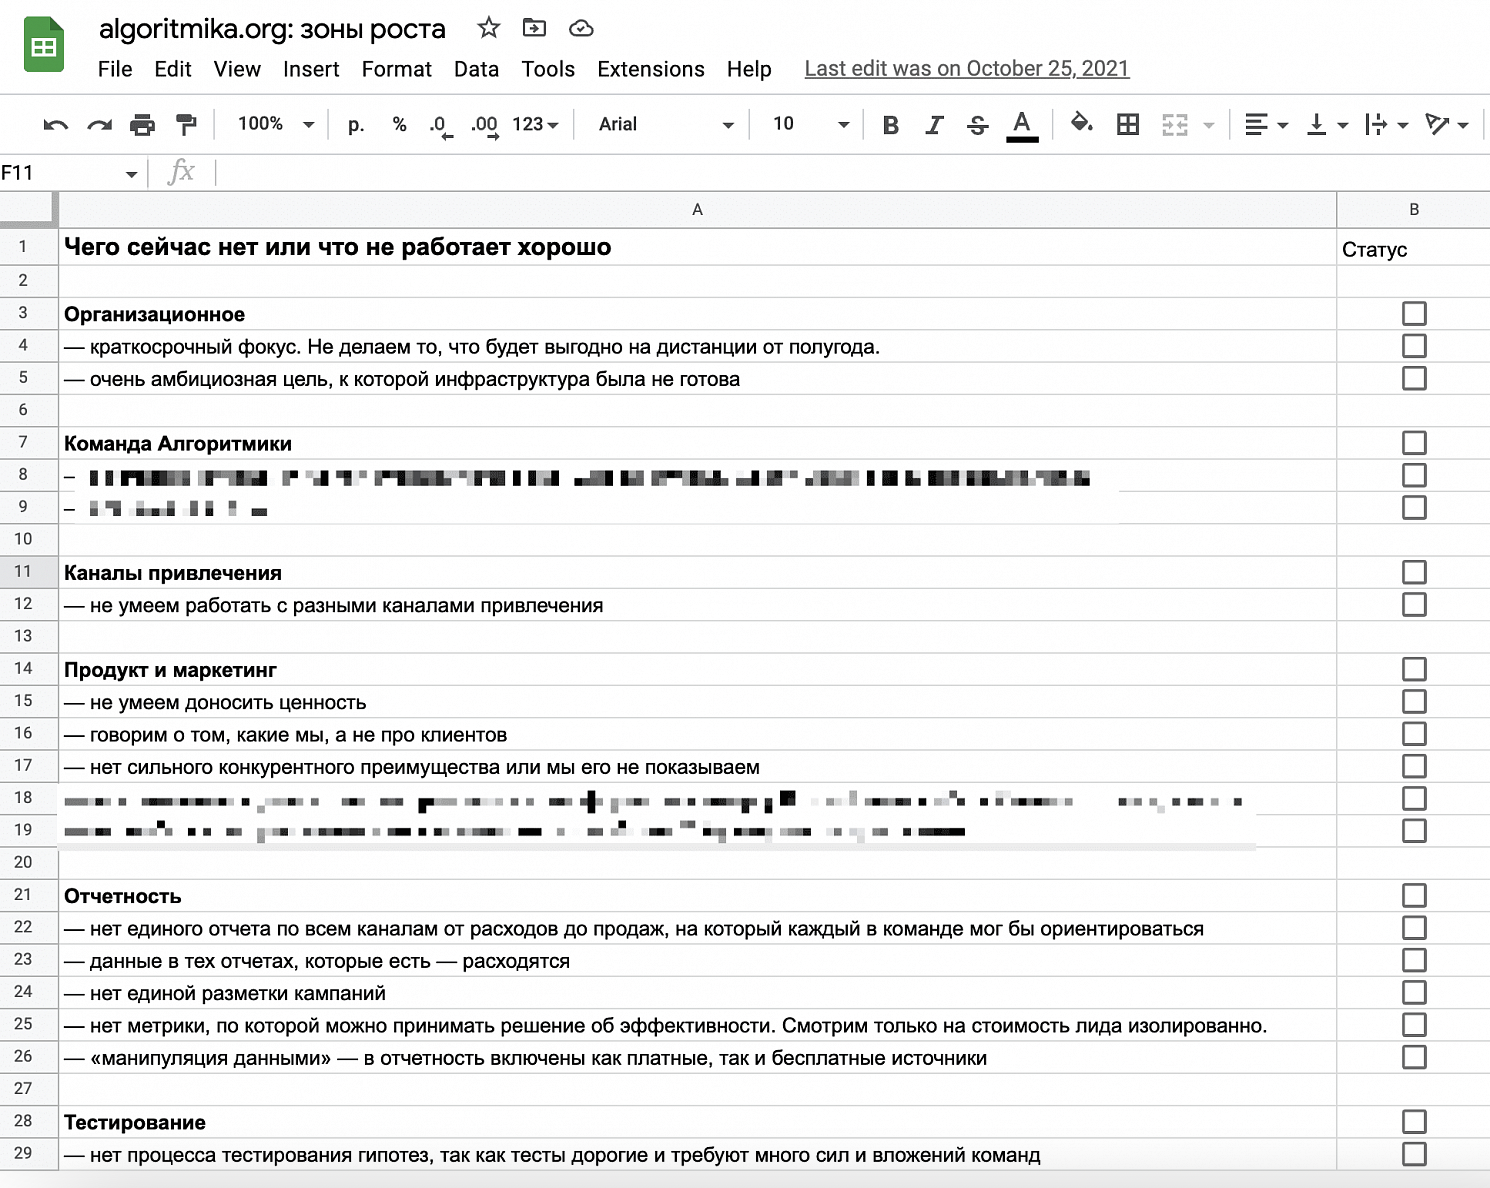Check the Каналы привлечения checkbox

point(1414,572)
